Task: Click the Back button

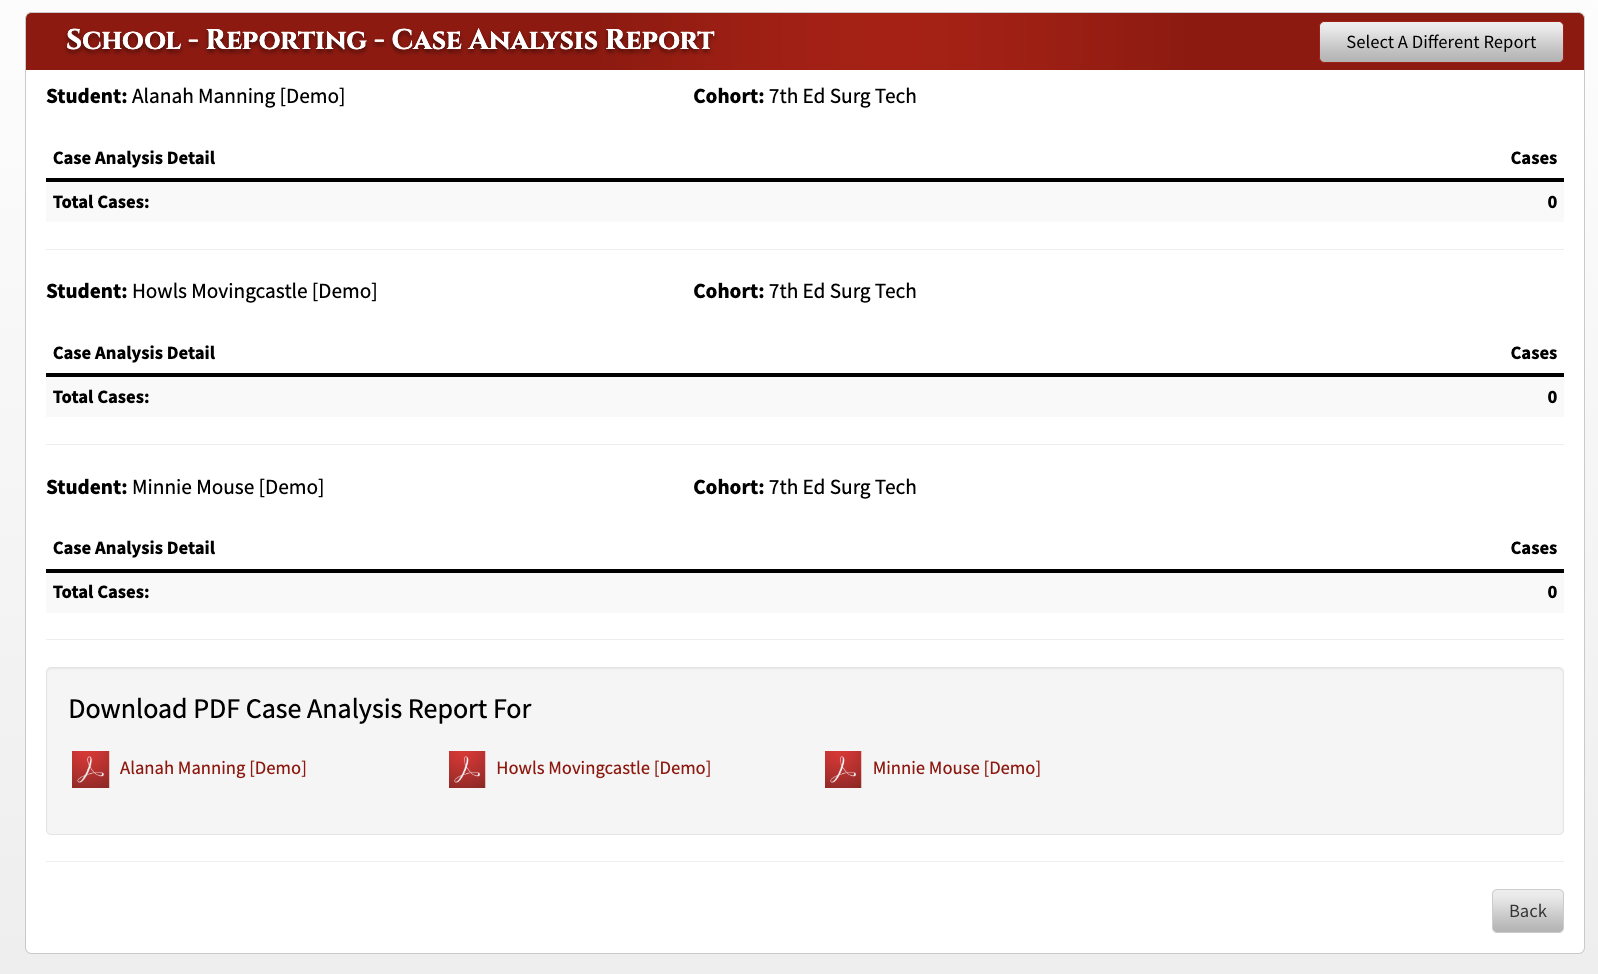Action: [x=1527, y=911]
